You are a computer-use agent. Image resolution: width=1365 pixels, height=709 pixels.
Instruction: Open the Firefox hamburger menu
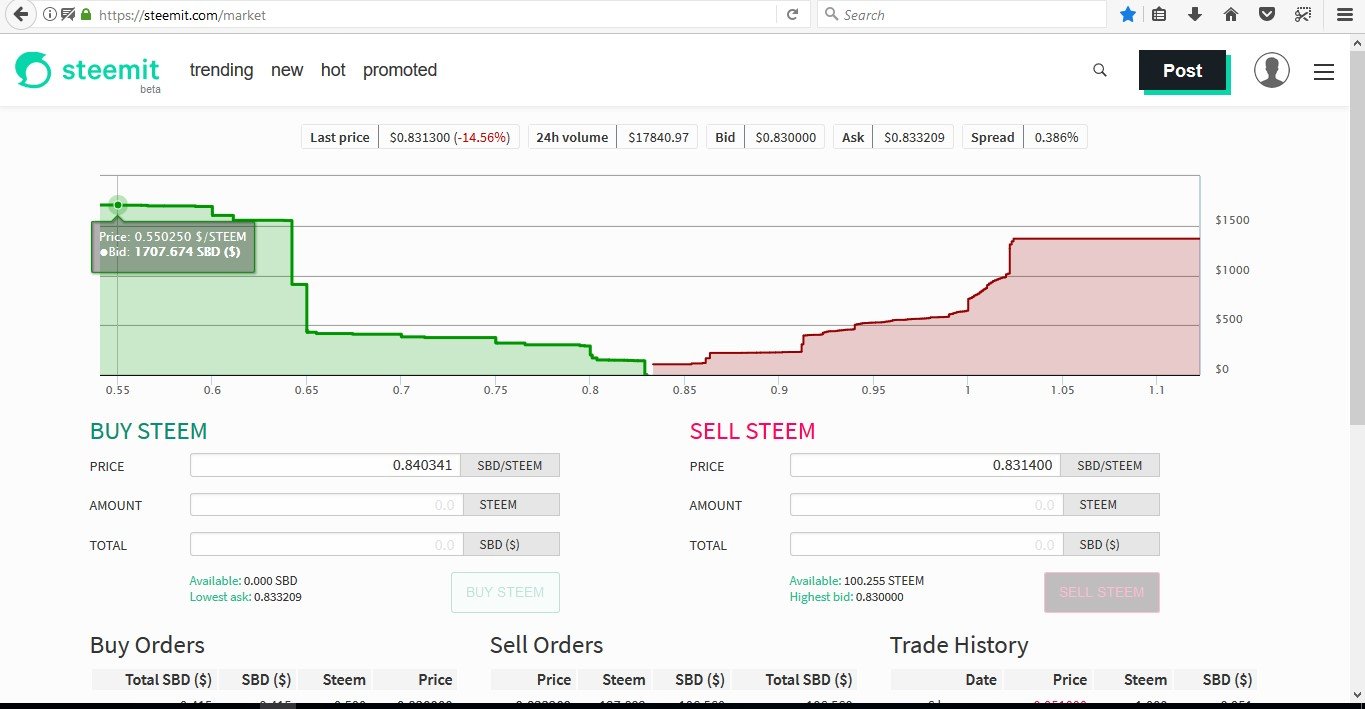[1343, 15]
